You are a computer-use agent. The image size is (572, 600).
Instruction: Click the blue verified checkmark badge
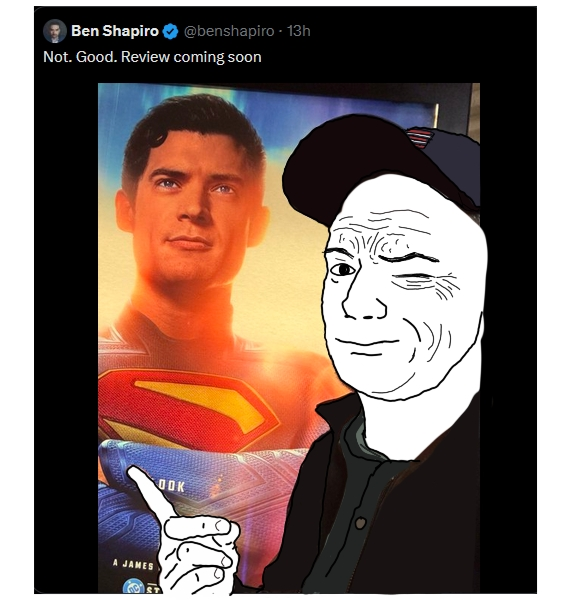171,31
